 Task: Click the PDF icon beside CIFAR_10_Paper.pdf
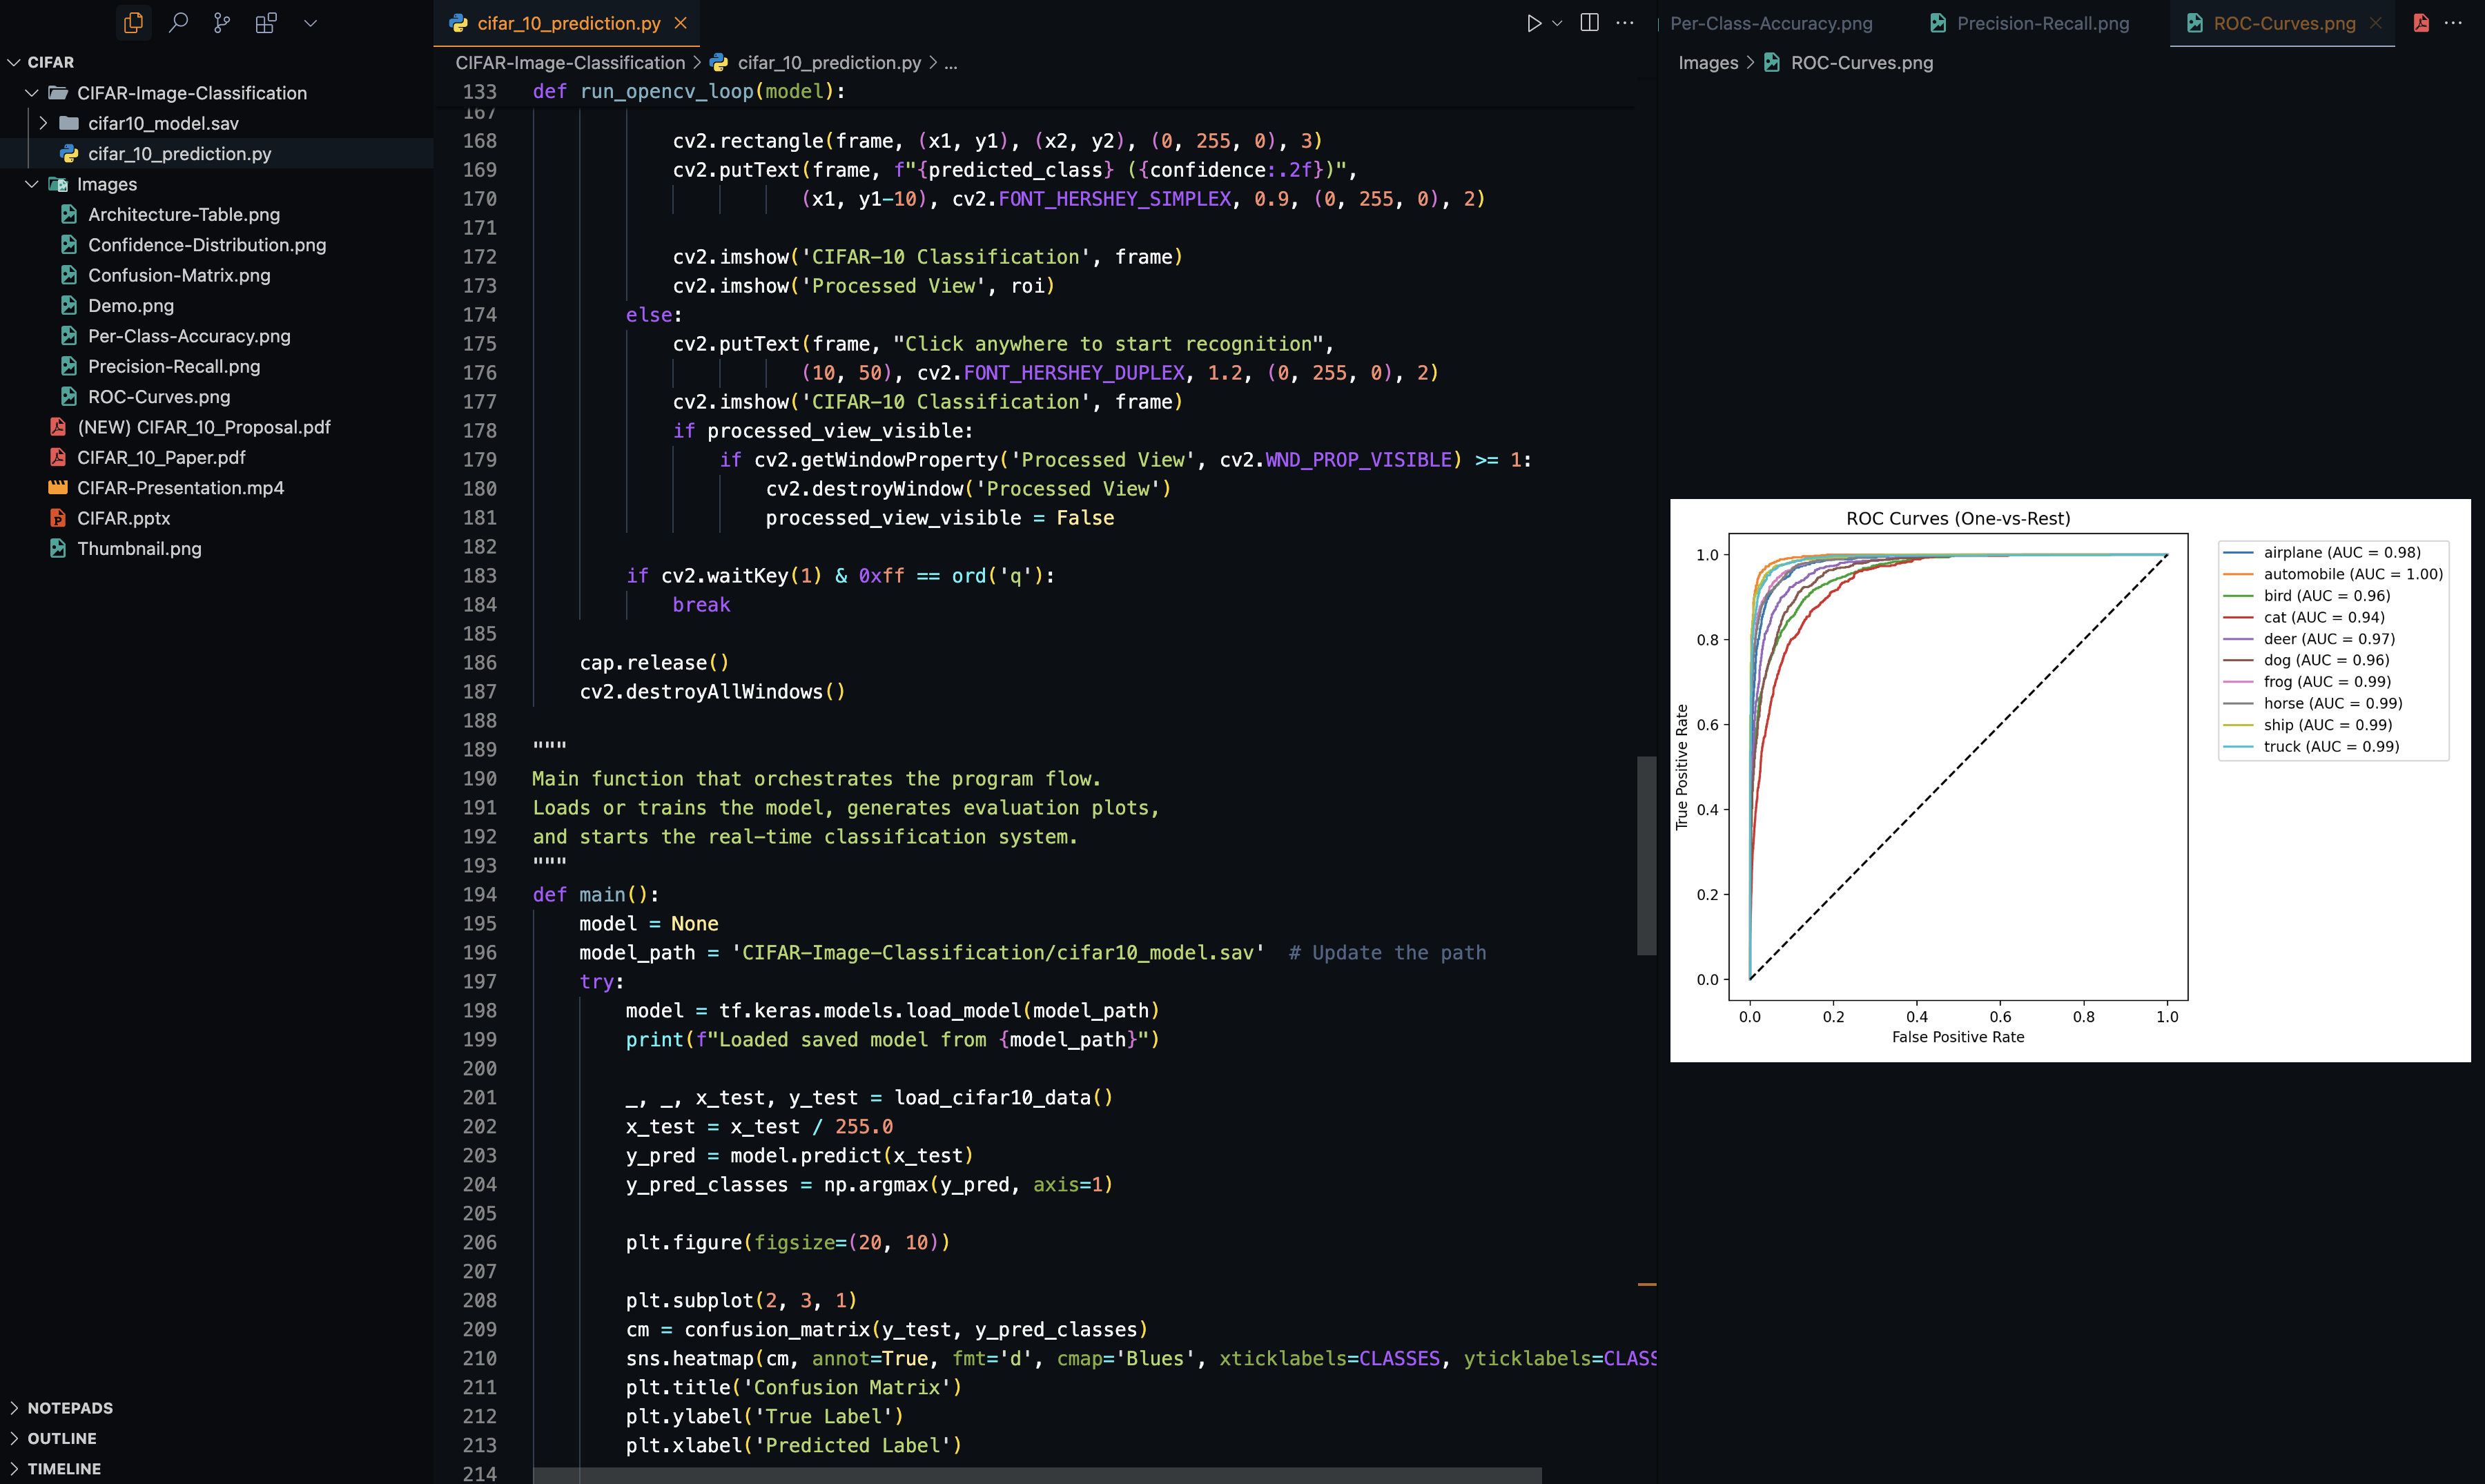(58, 457)
